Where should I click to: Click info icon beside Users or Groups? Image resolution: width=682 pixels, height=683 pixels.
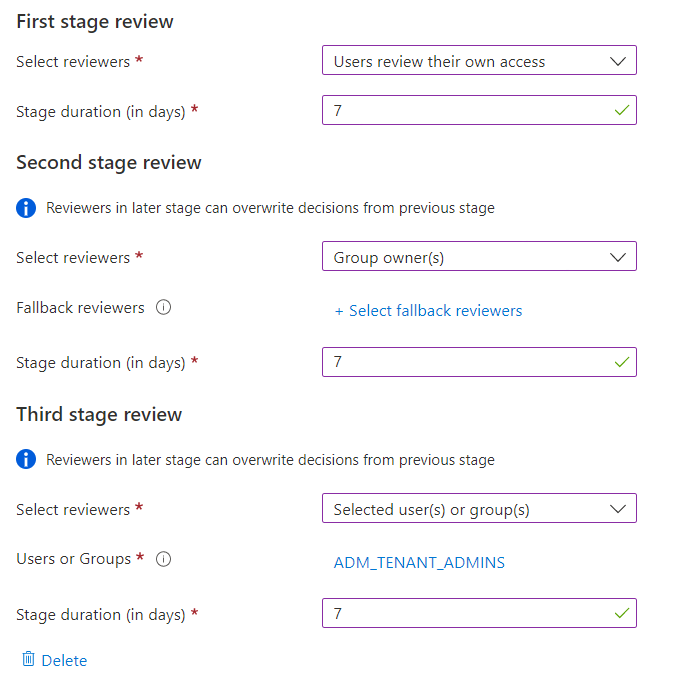(x=164, y=560)
